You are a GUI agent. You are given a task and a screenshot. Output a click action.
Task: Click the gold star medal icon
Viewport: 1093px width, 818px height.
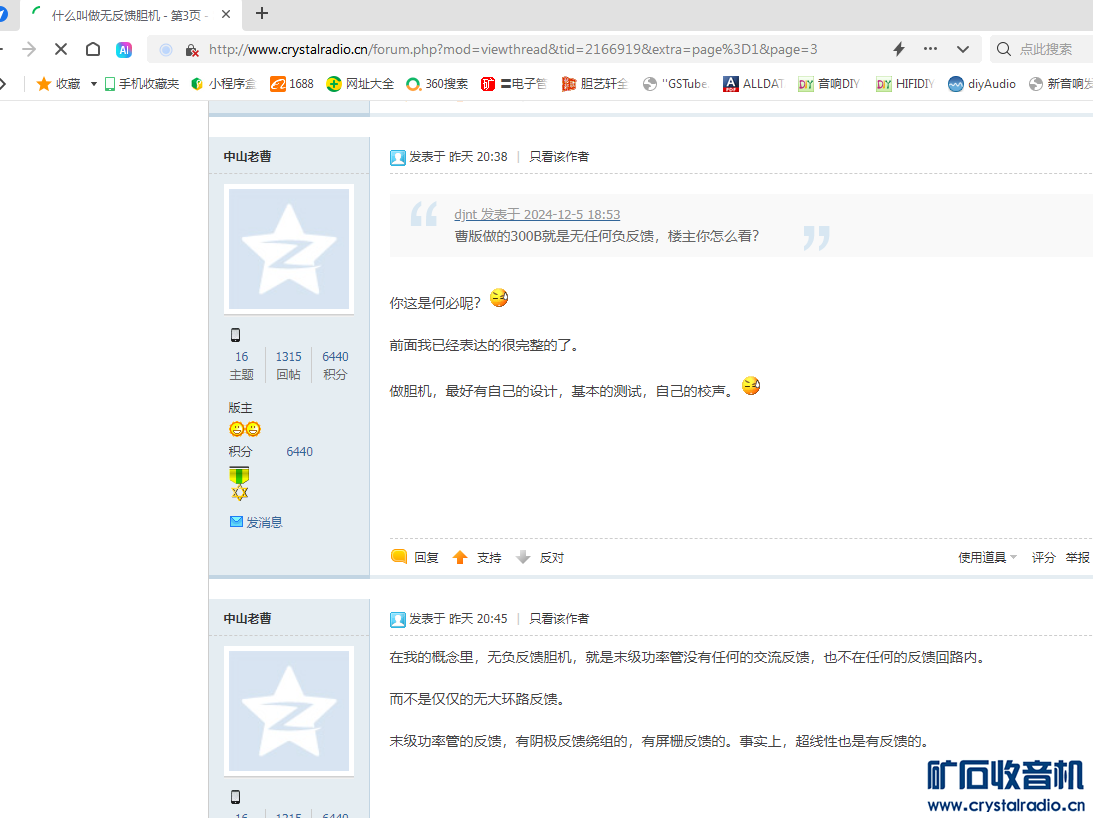tap(240, 493)
